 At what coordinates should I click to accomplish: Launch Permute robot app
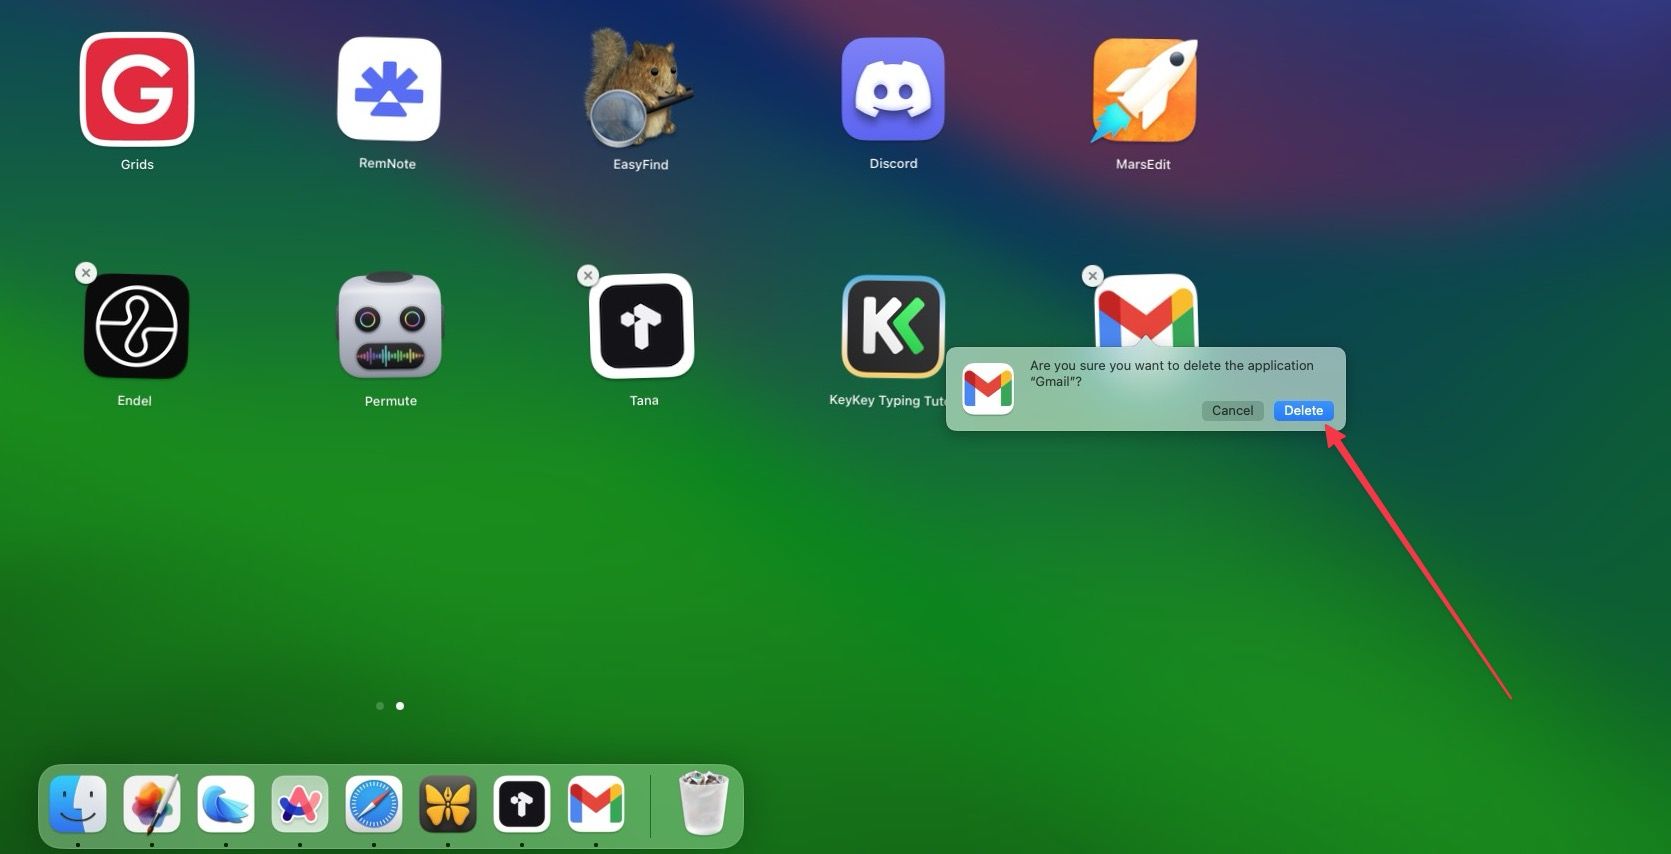pos(390,326)
